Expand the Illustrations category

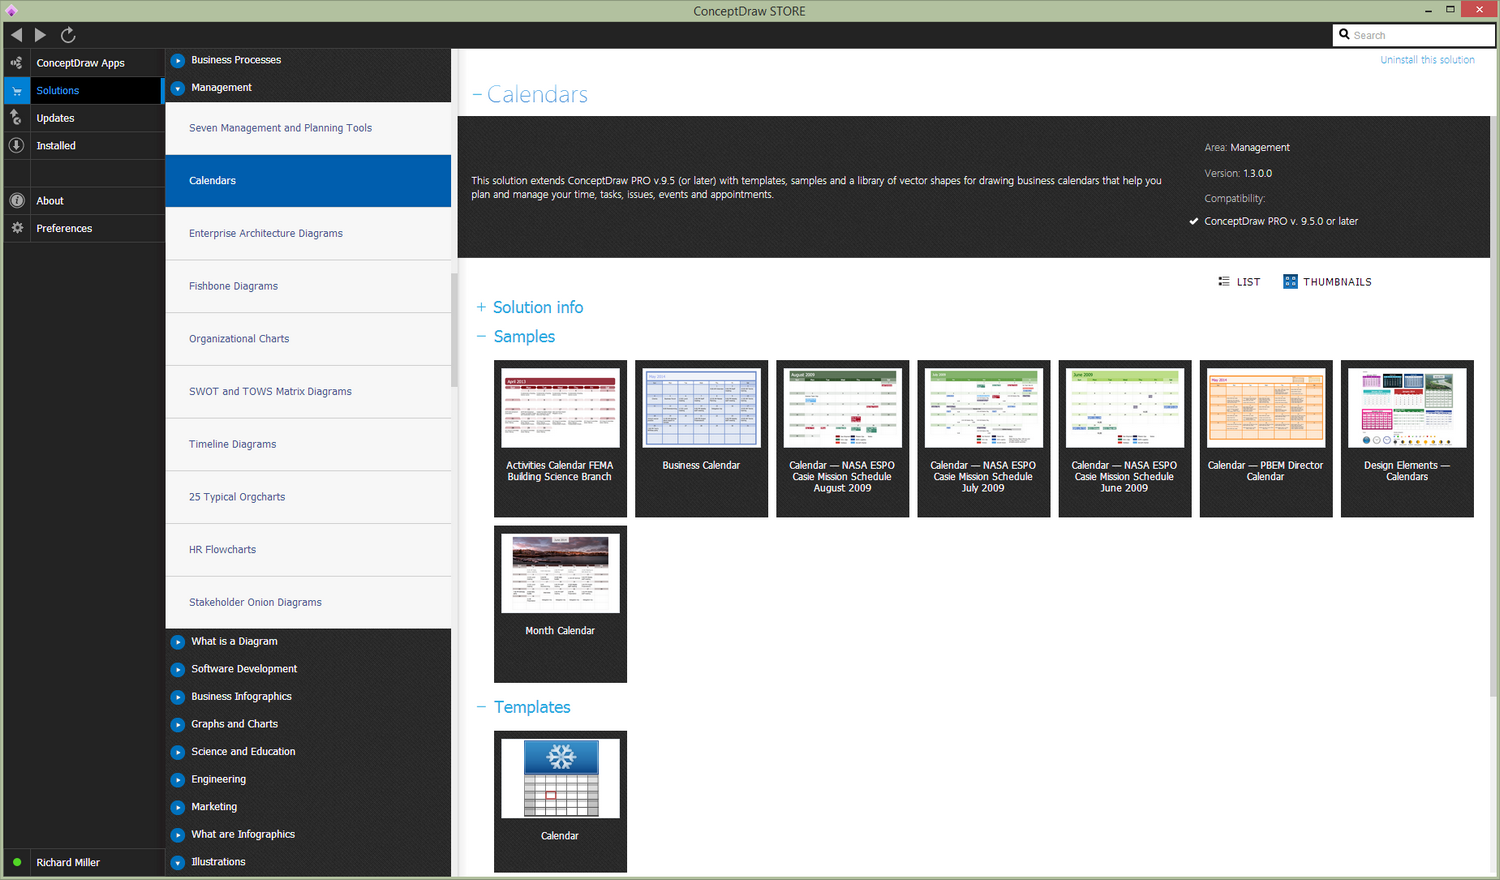178,862
